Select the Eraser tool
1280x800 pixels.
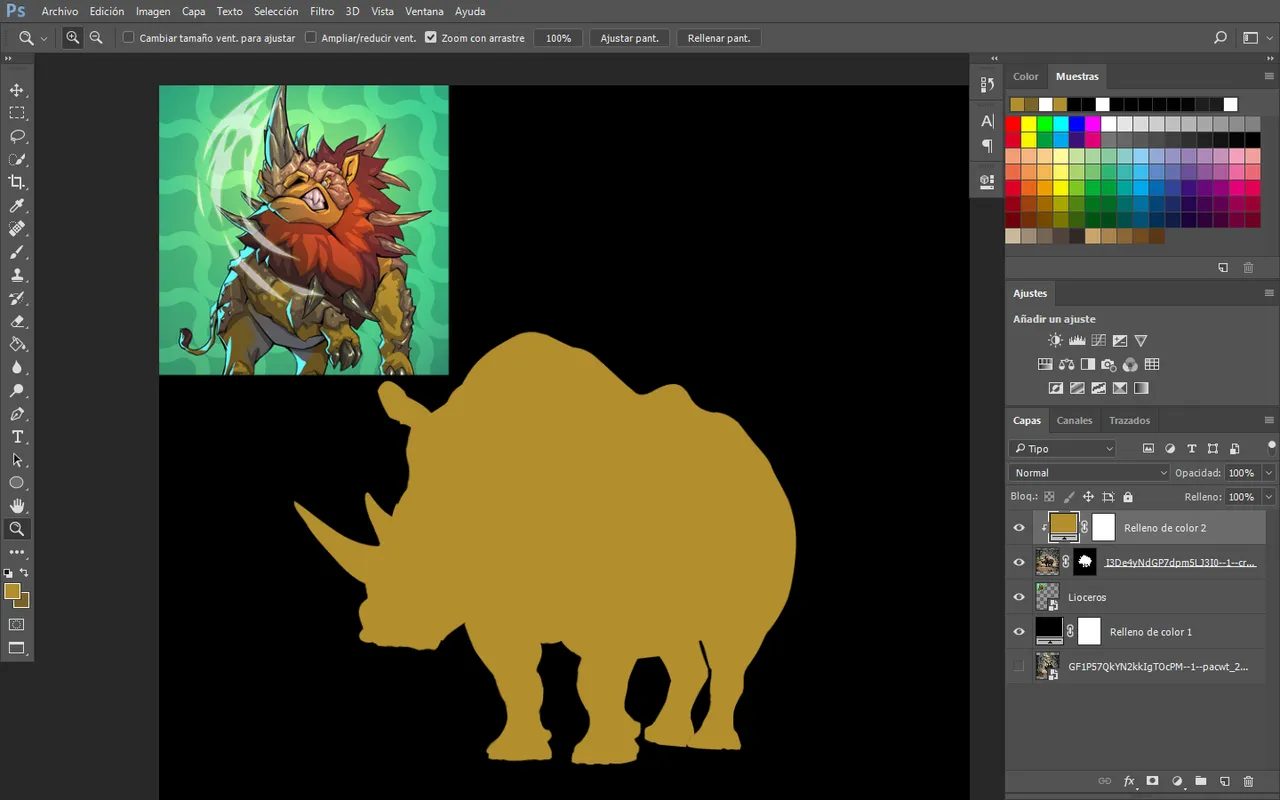[x=17, y=321]
